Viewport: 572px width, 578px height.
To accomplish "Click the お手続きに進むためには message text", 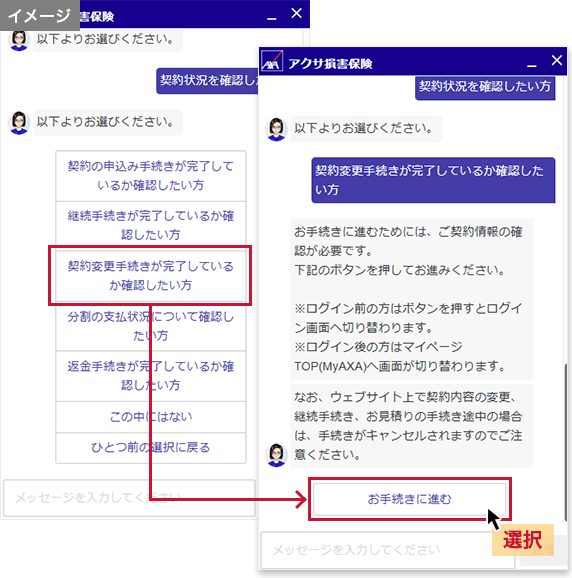I will click(412, 299).
